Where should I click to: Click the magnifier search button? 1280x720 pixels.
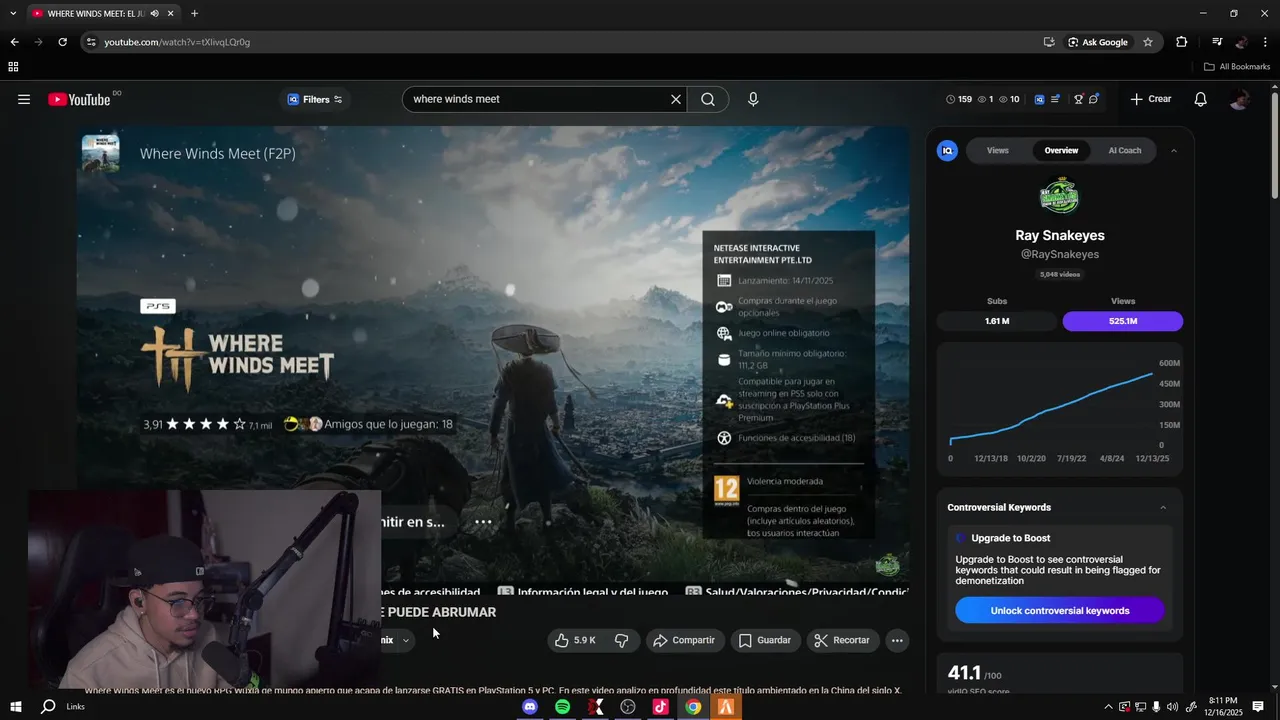708,99
